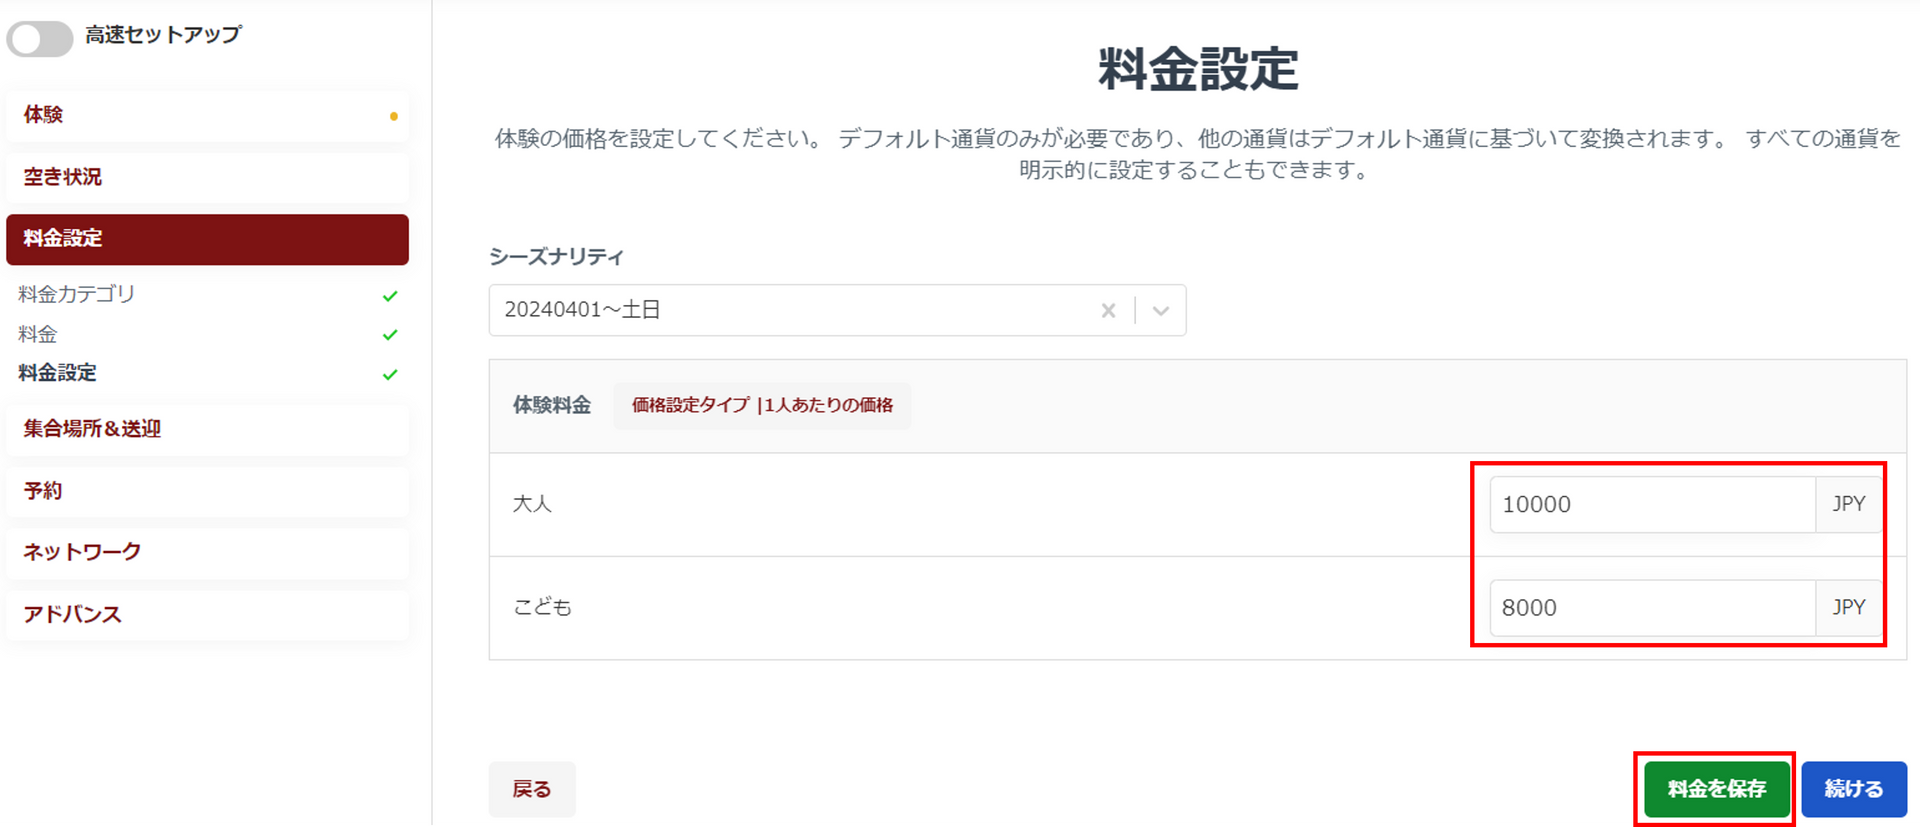Click the green checkmark beside 料金カテゴリ

(x=390, y=296)
